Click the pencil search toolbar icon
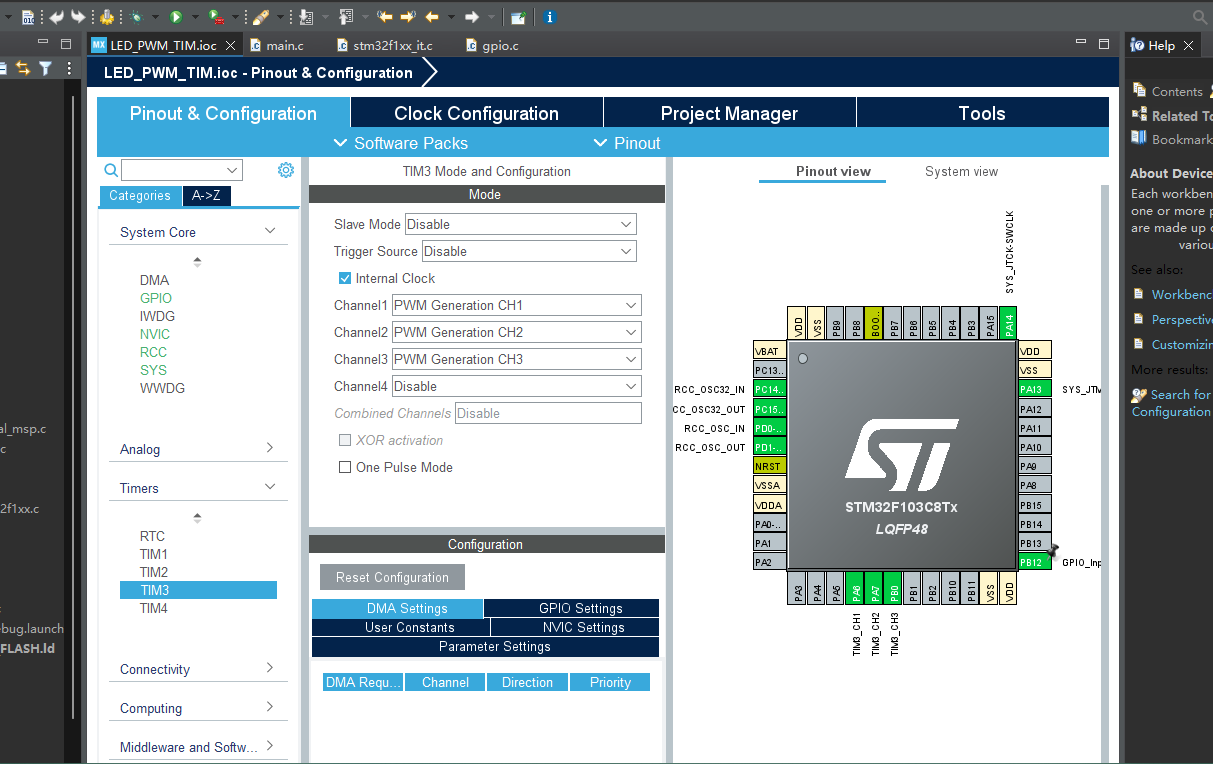This screenshot has height=764, width=1213. click(260, 17)
